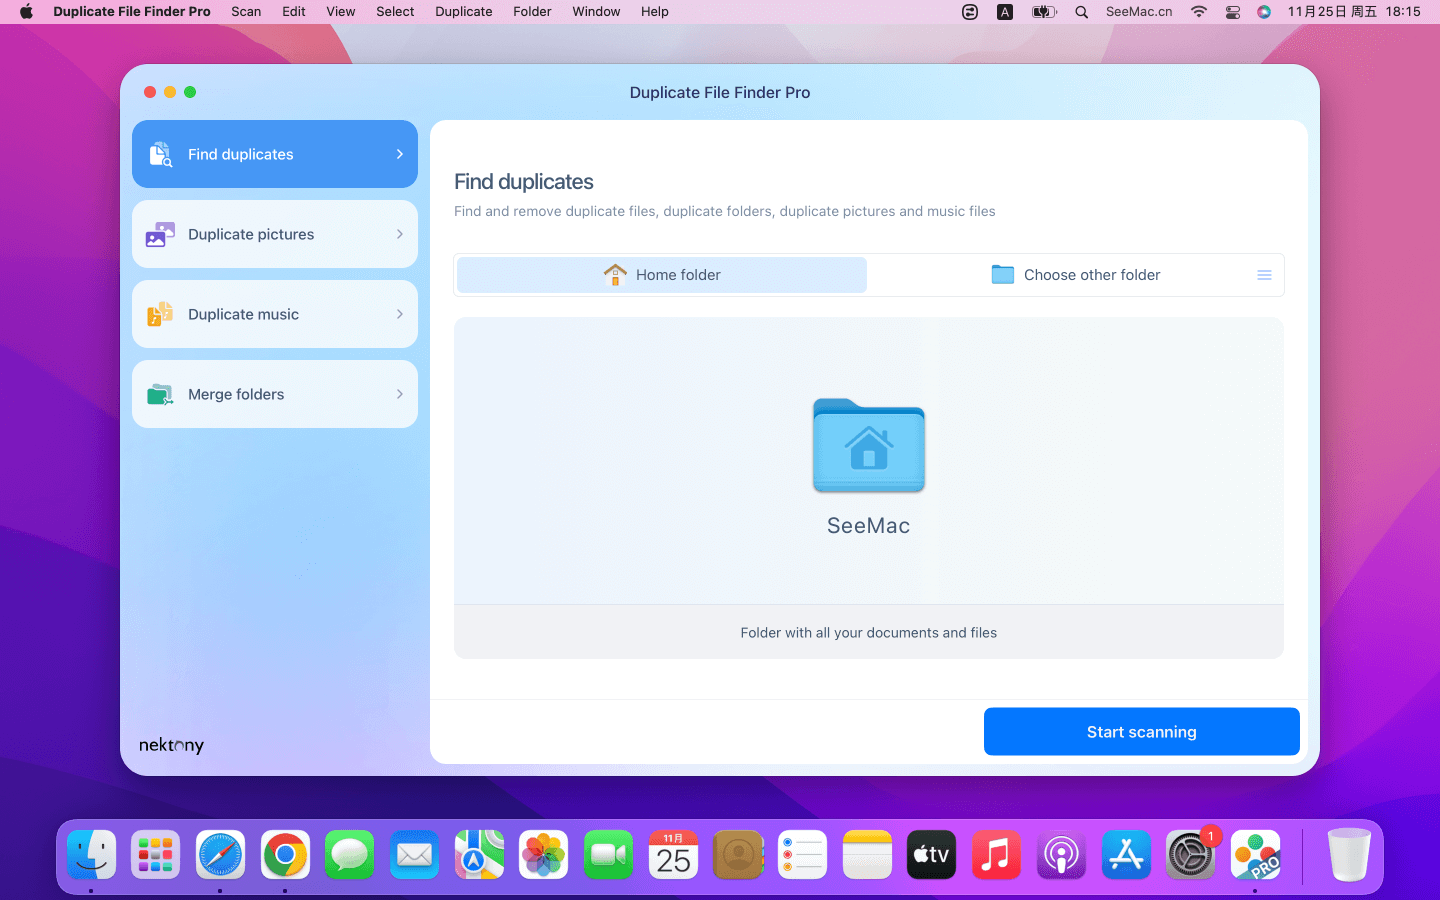The height and width of the screenshot is (900, 1440).
Task: Open the Apple menu
Action: click(27, 12)
